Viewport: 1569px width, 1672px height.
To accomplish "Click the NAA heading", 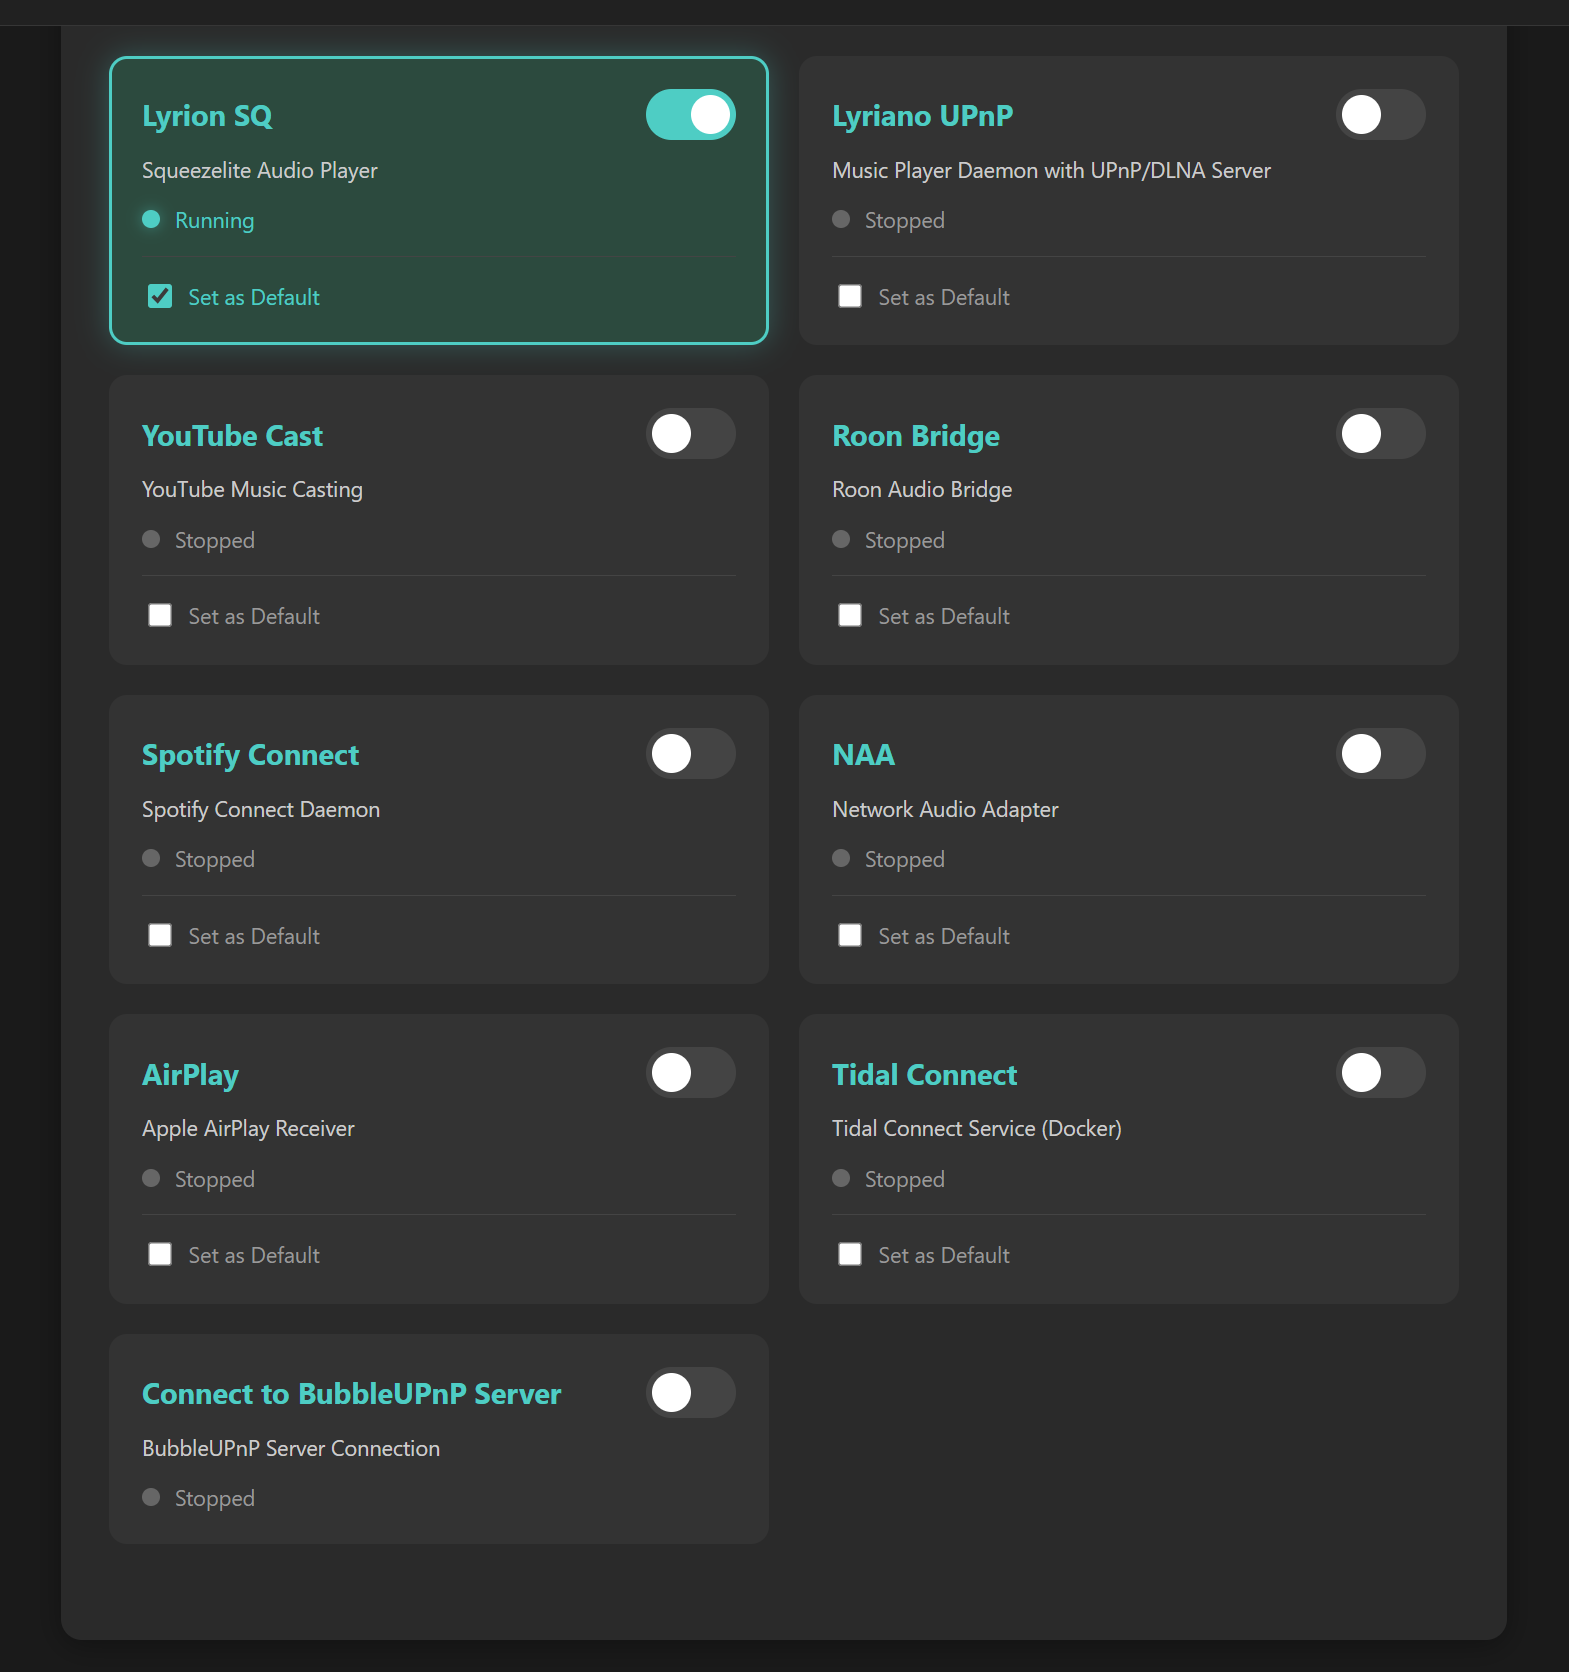I will pyautogui.click(x=864, y=755).
